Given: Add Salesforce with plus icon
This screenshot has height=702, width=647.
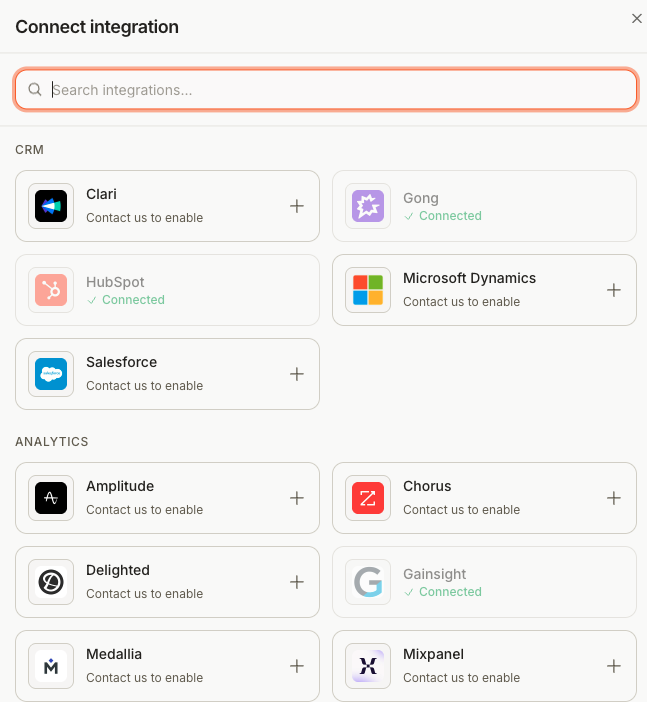Looking at the screenshot, I should [x=297, y=374].
